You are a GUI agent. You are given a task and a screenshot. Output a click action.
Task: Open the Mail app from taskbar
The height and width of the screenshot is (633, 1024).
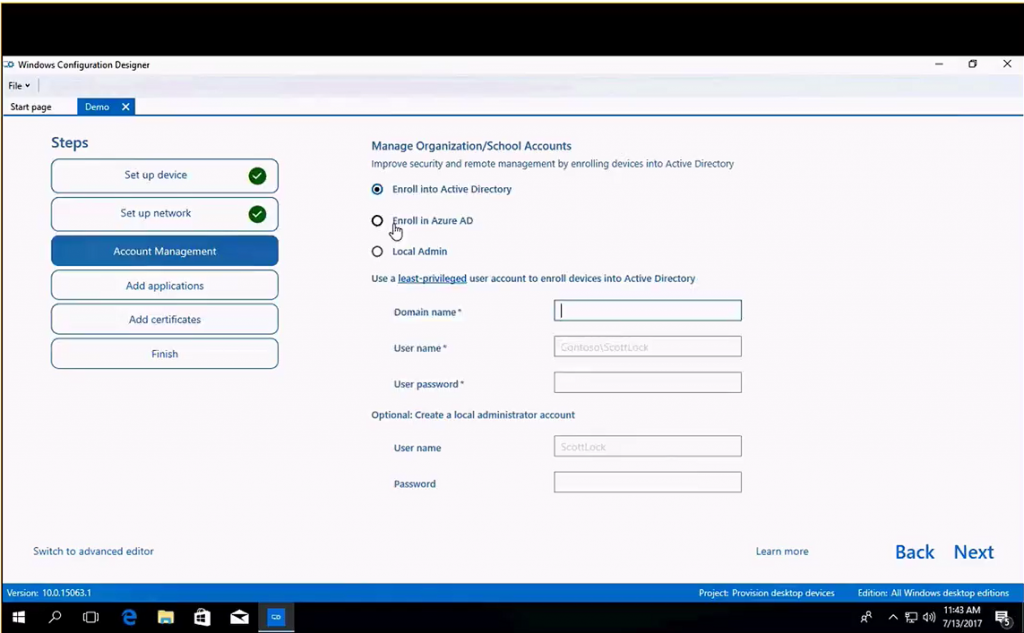(x=239, y=617)
